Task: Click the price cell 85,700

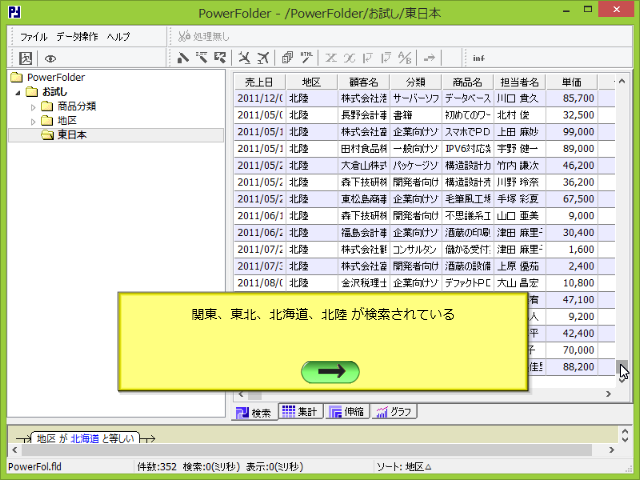Action: click(572, 98)
